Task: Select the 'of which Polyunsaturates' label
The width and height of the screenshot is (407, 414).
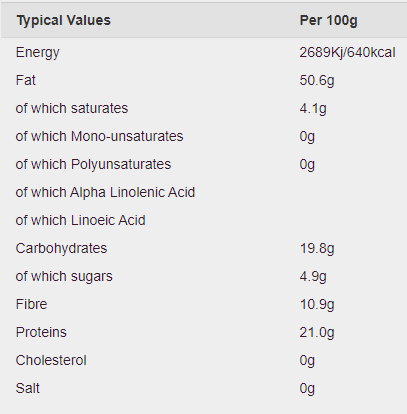Action: [x=93, y=165]
